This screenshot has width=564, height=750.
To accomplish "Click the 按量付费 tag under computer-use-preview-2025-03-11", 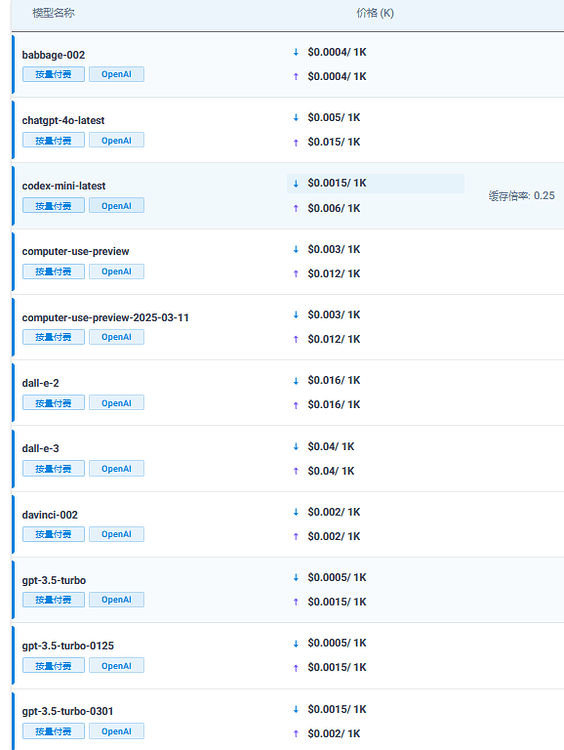I will tap(53, 337).
